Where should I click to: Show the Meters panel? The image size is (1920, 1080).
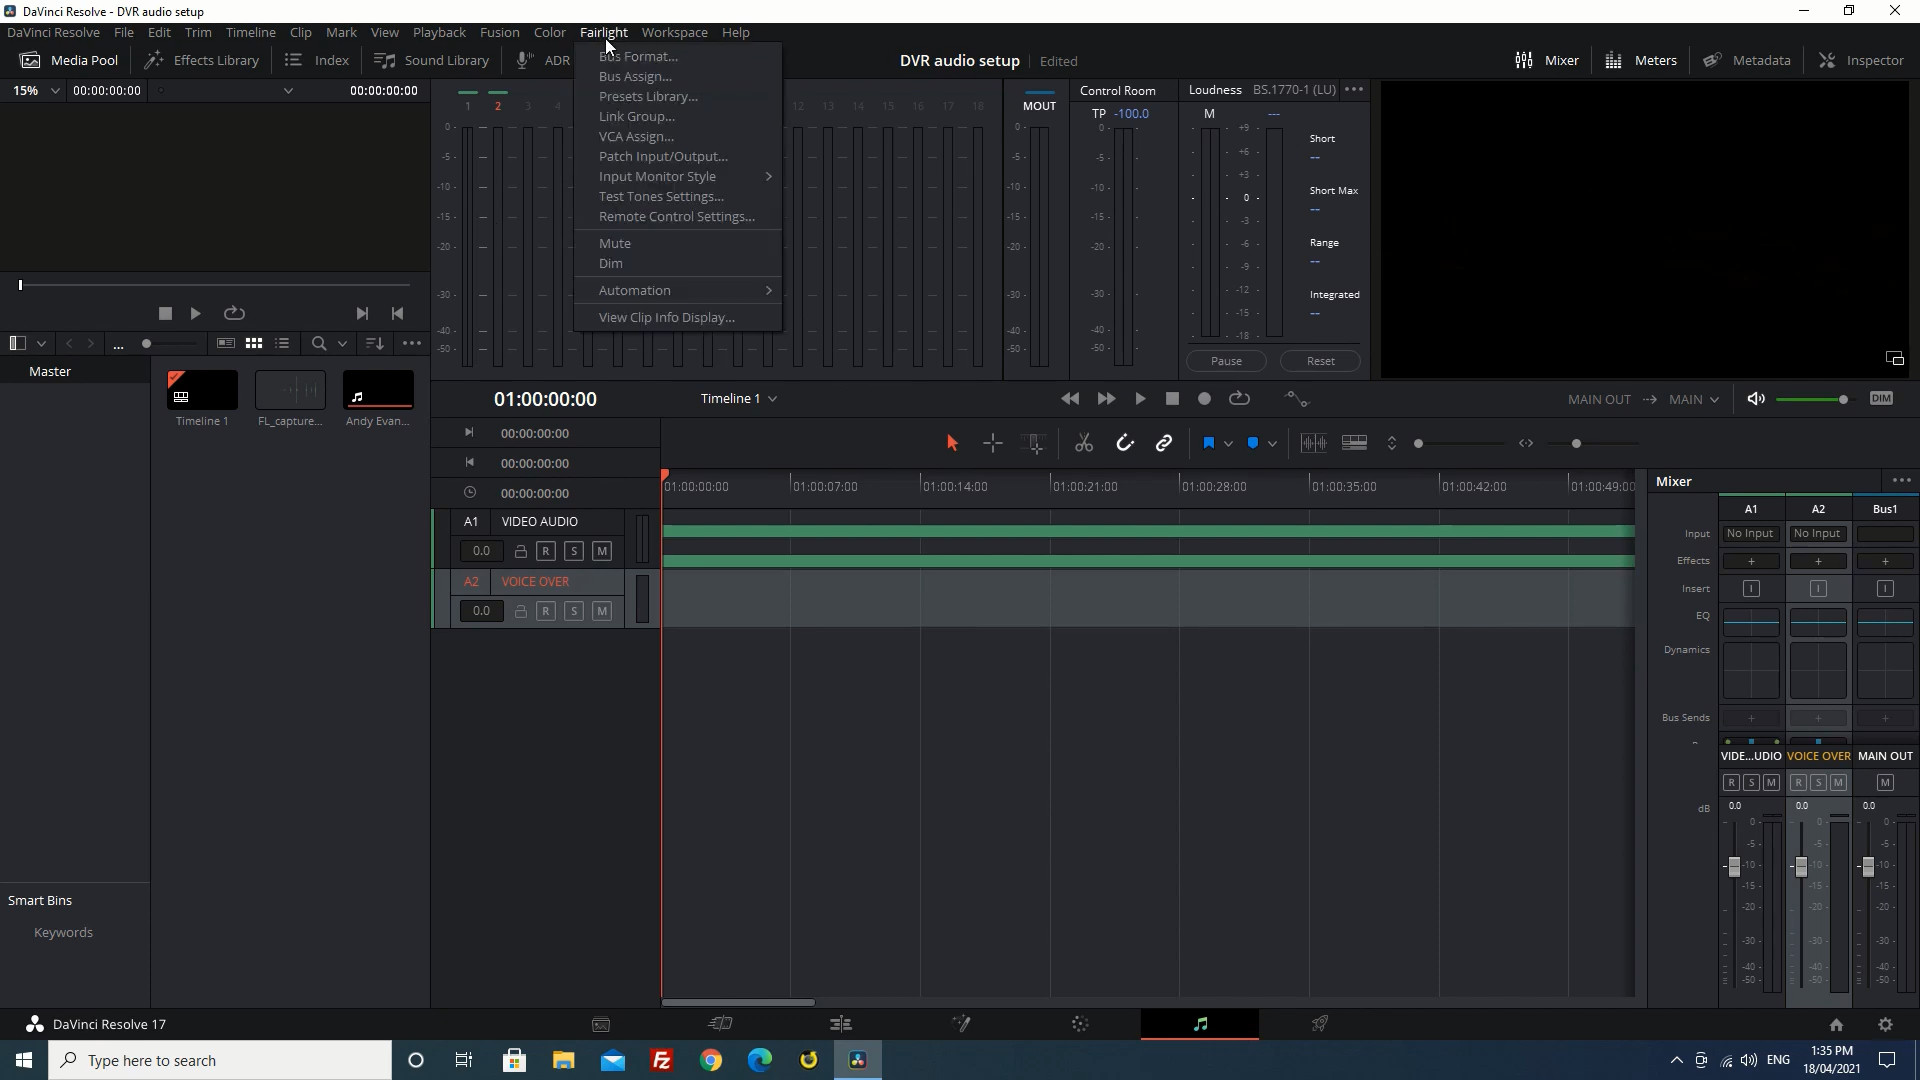coord(1641,60)
